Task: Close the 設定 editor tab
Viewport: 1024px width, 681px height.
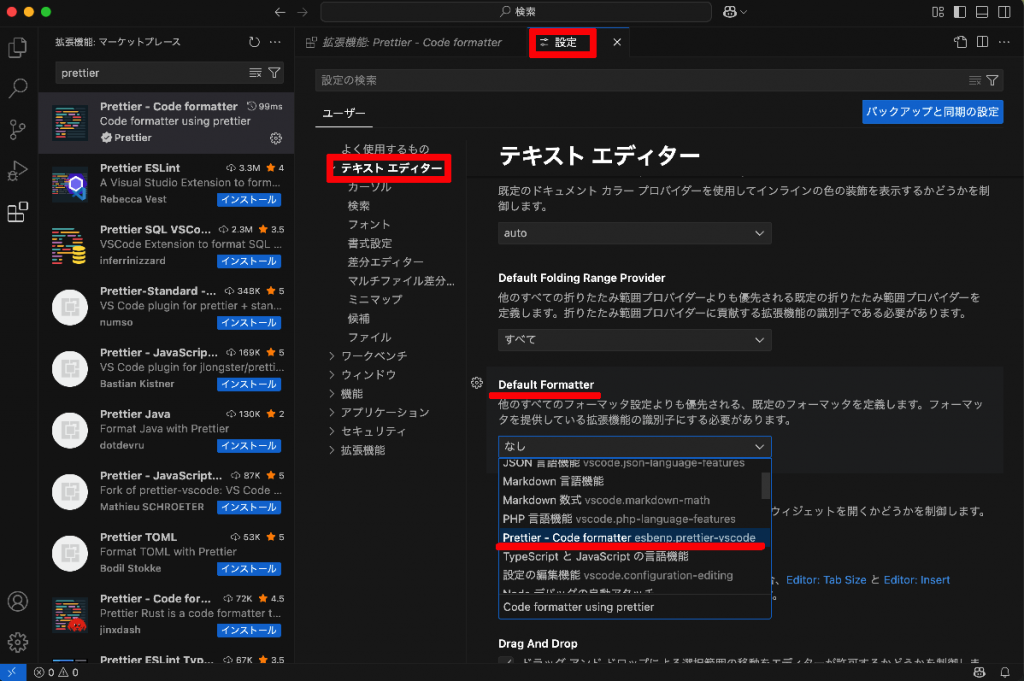Action: pos(617,42)
